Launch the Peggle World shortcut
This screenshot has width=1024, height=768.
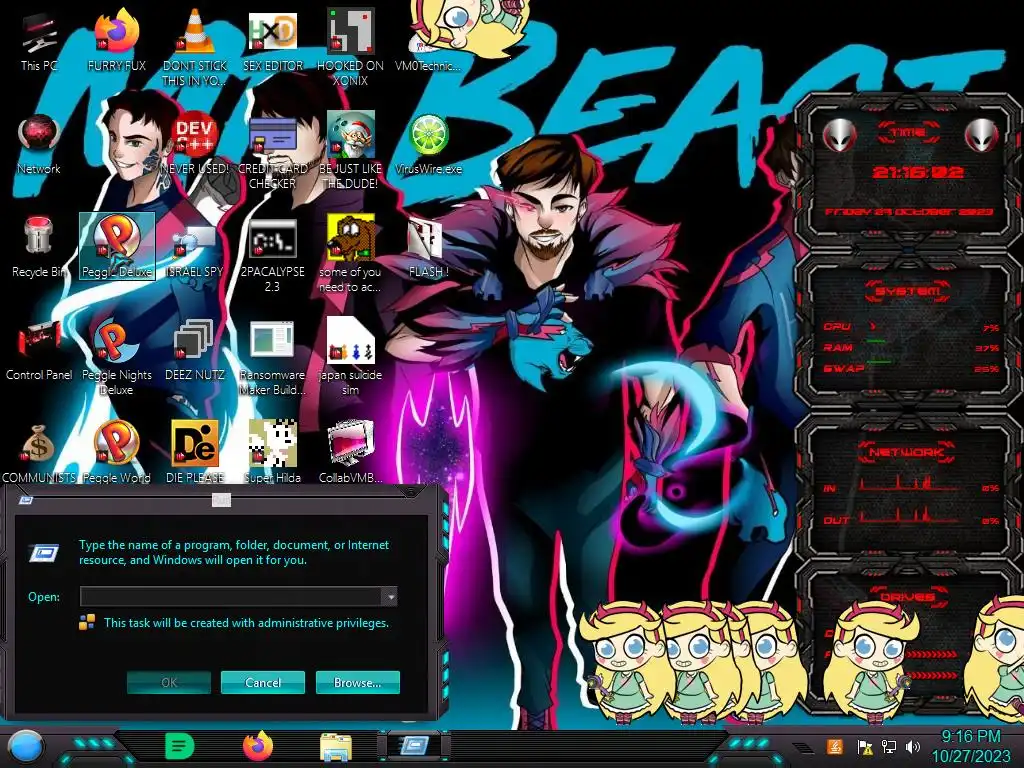point(116,452)
